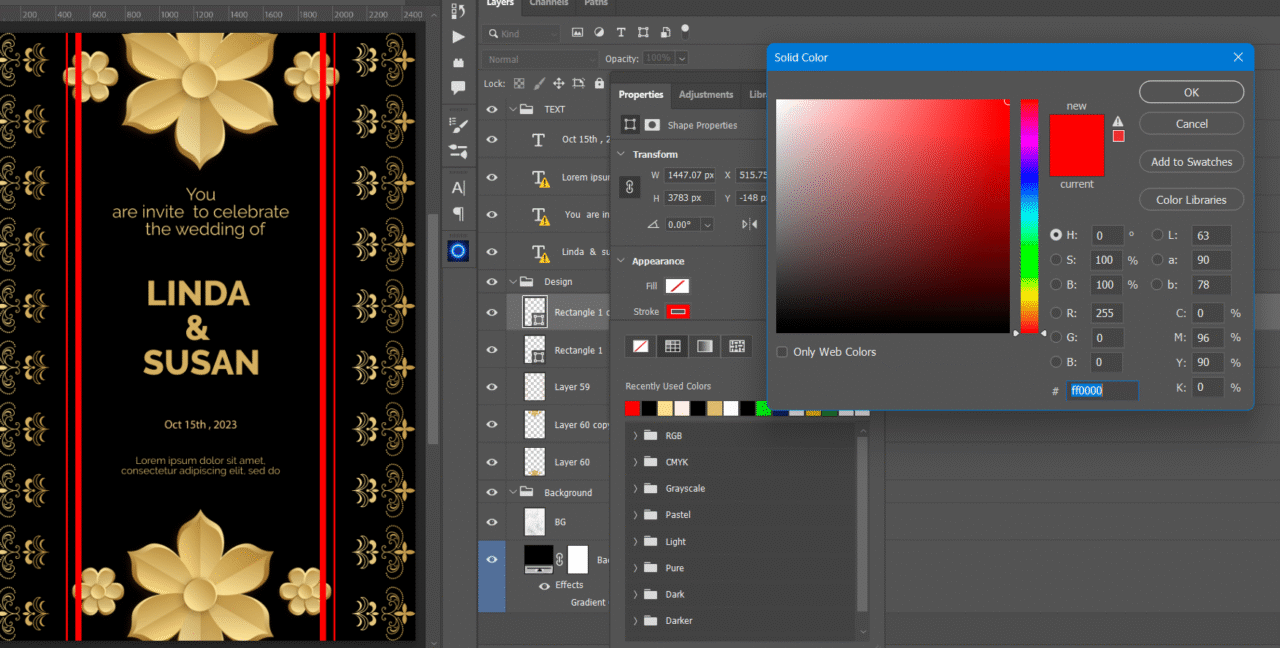Click the Color Libraries button
Viewport: 1280px width, 648px height.
click(1191, 200)
